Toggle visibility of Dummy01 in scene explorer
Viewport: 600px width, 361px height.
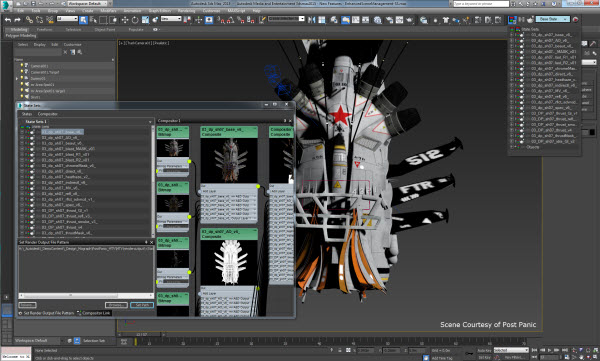tap(22, 78)
